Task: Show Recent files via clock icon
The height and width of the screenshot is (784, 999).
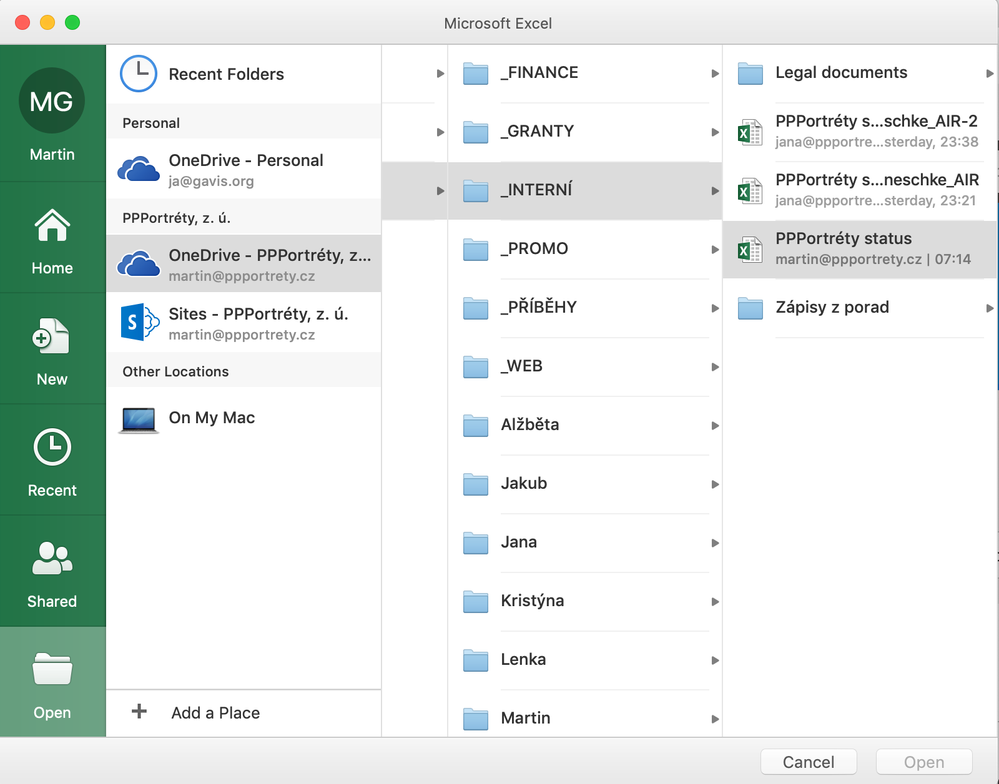Action: coord(52,449)
